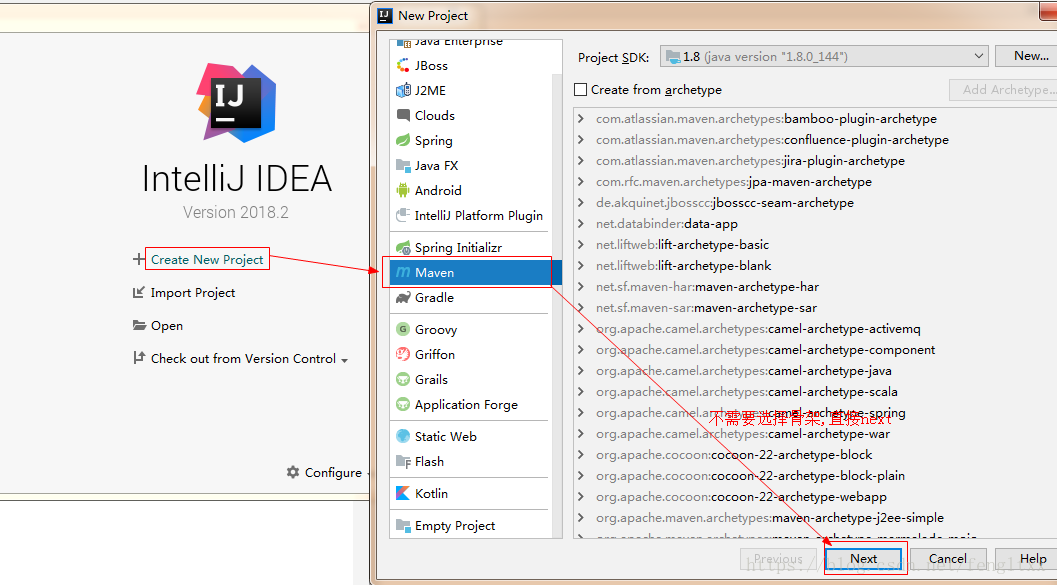
Task: Select Empty Project type
Action: tap(471, 525)
